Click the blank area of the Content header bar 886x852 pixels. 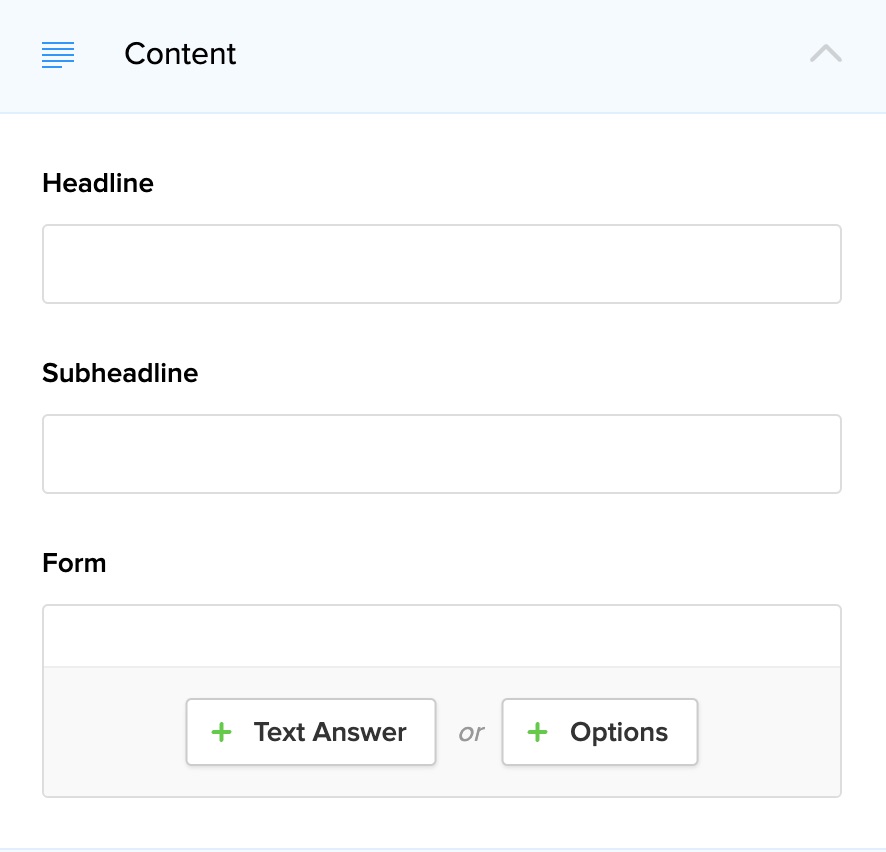pos(520,55)
